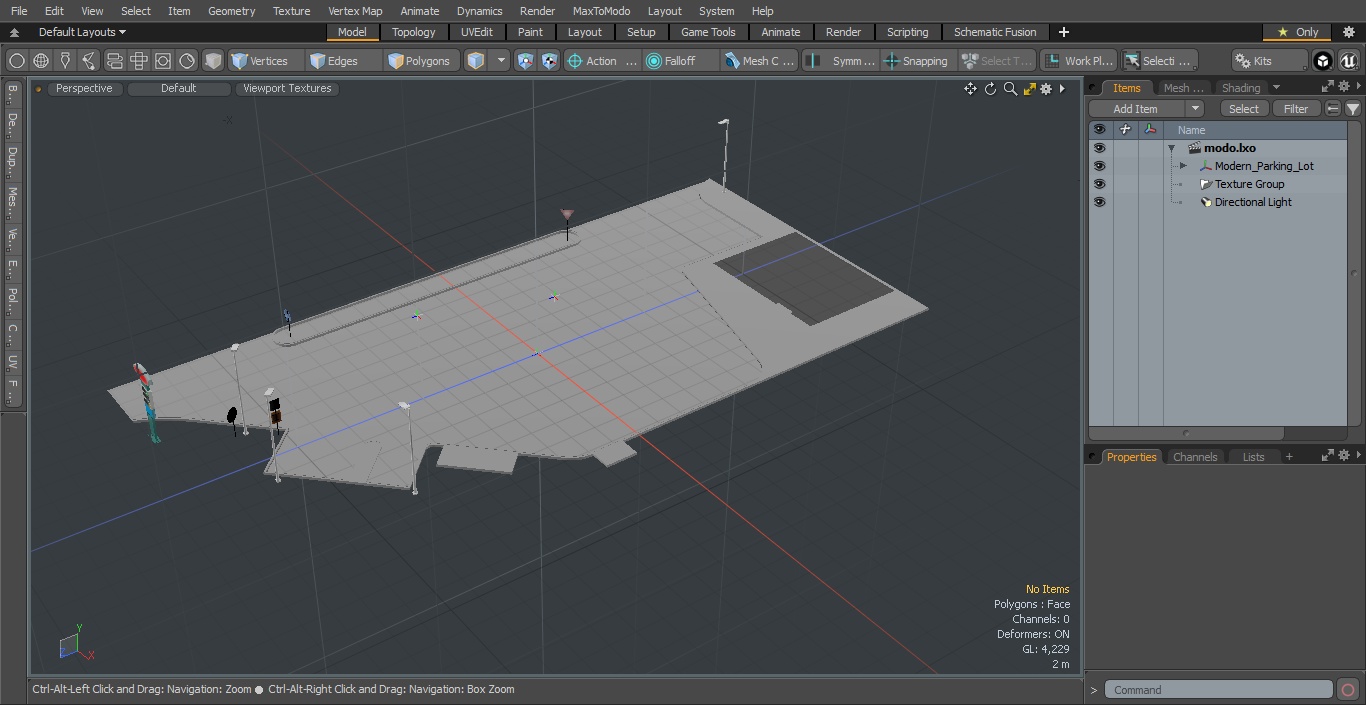1366x705 pixels.
Task: Toggle visibility of Modern_Parking_Lot item
Action: 1100,166
